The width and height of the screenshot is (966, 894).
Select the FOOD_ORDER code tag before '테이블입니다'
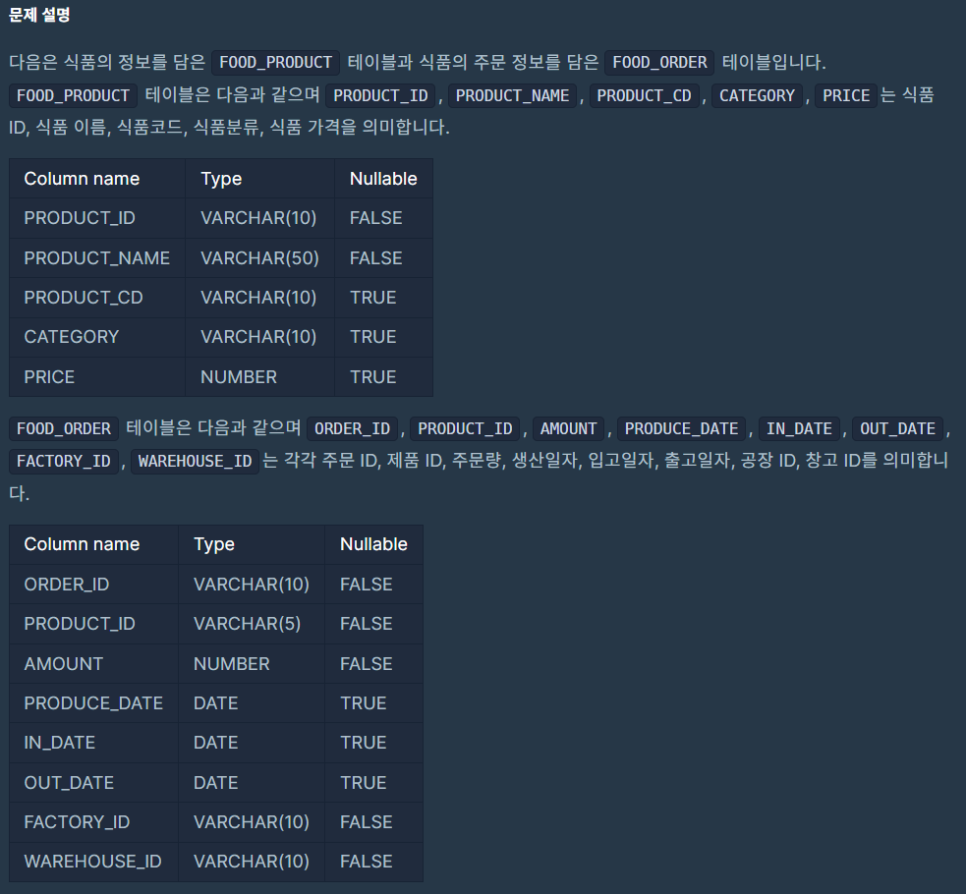tap(659, 62)
